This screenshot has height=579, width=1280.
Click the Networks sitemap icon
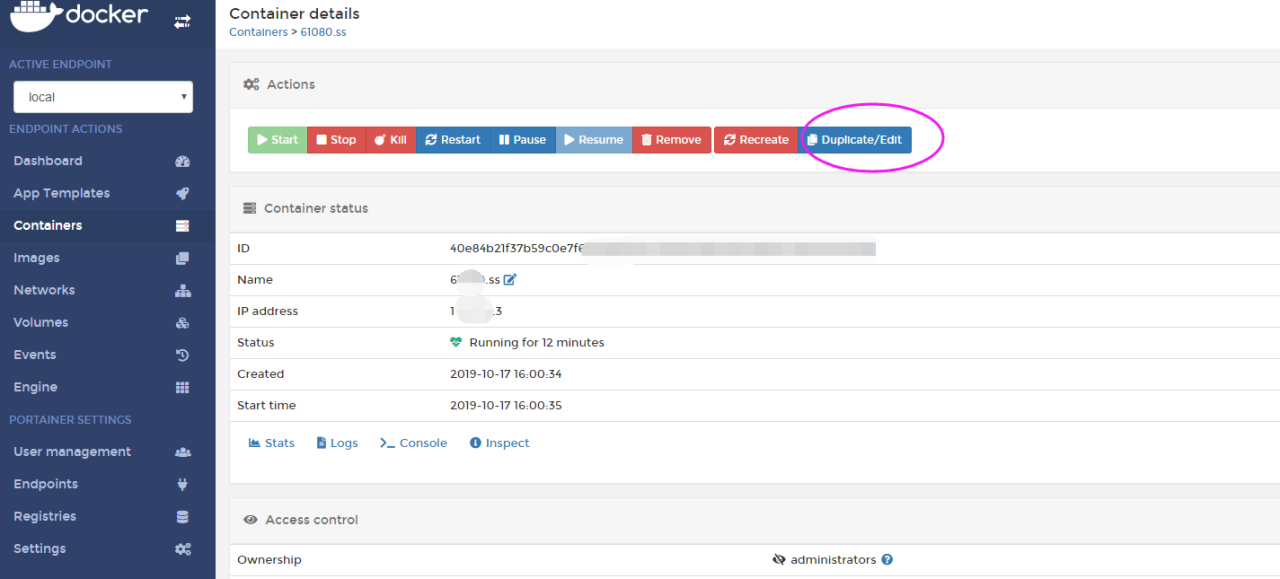coord(182,290)
